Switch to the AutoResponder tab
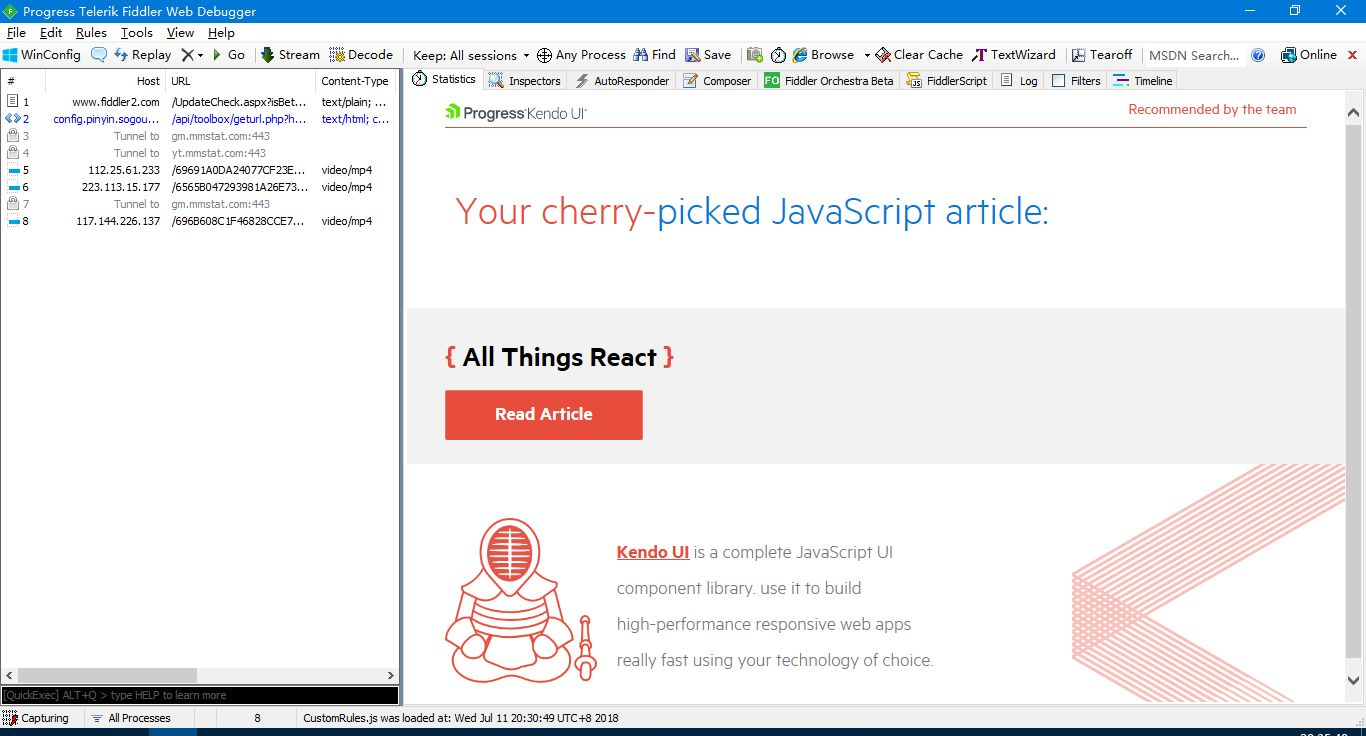 point(622,81)
